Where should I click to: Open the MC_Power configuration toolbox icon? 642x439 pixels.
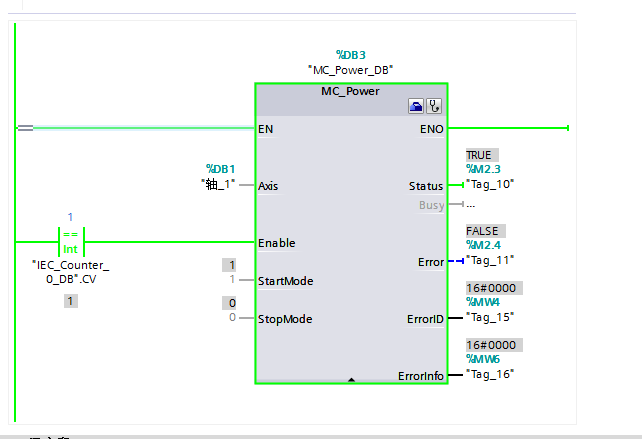415,106
